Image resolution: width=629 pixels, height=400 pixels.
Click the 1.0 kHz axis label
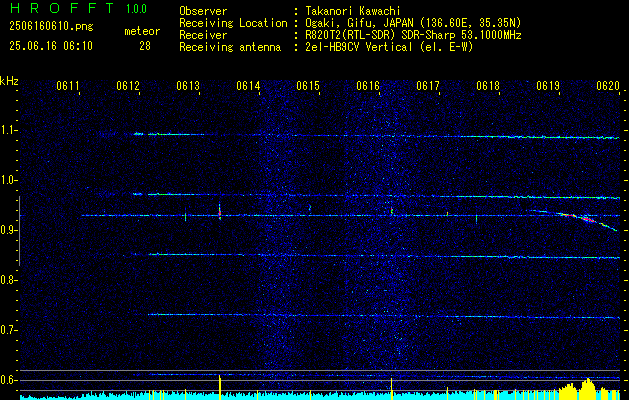pos(8,181)
